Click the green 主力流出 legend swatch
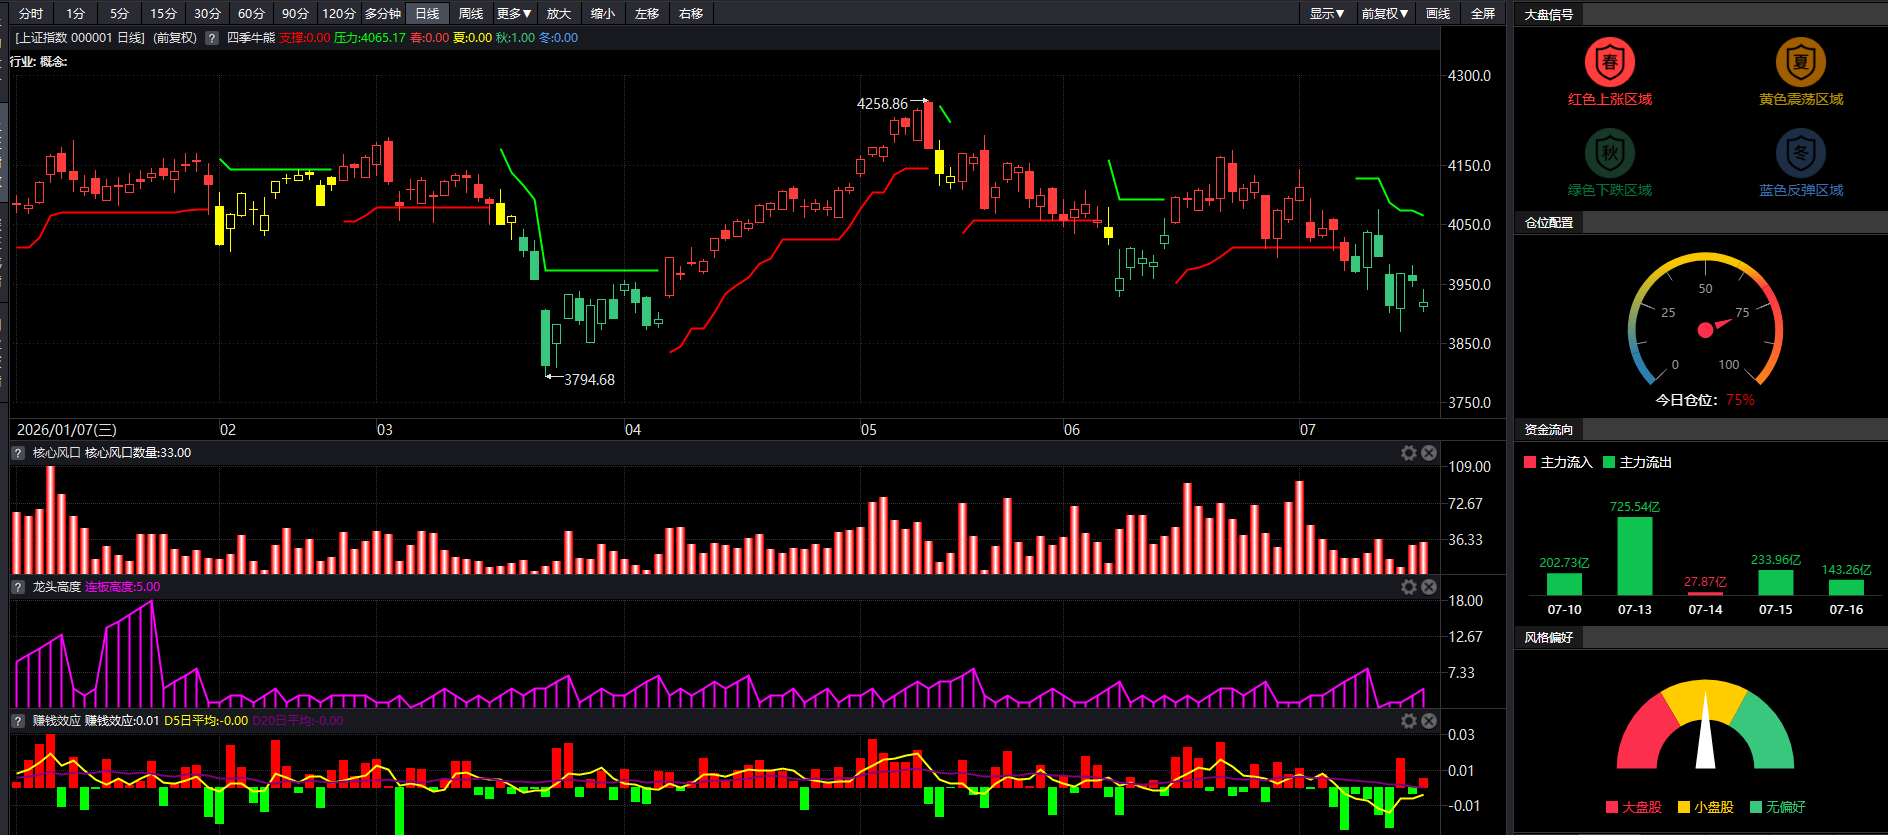The image size is (1888, 835). click(1609, 462)
